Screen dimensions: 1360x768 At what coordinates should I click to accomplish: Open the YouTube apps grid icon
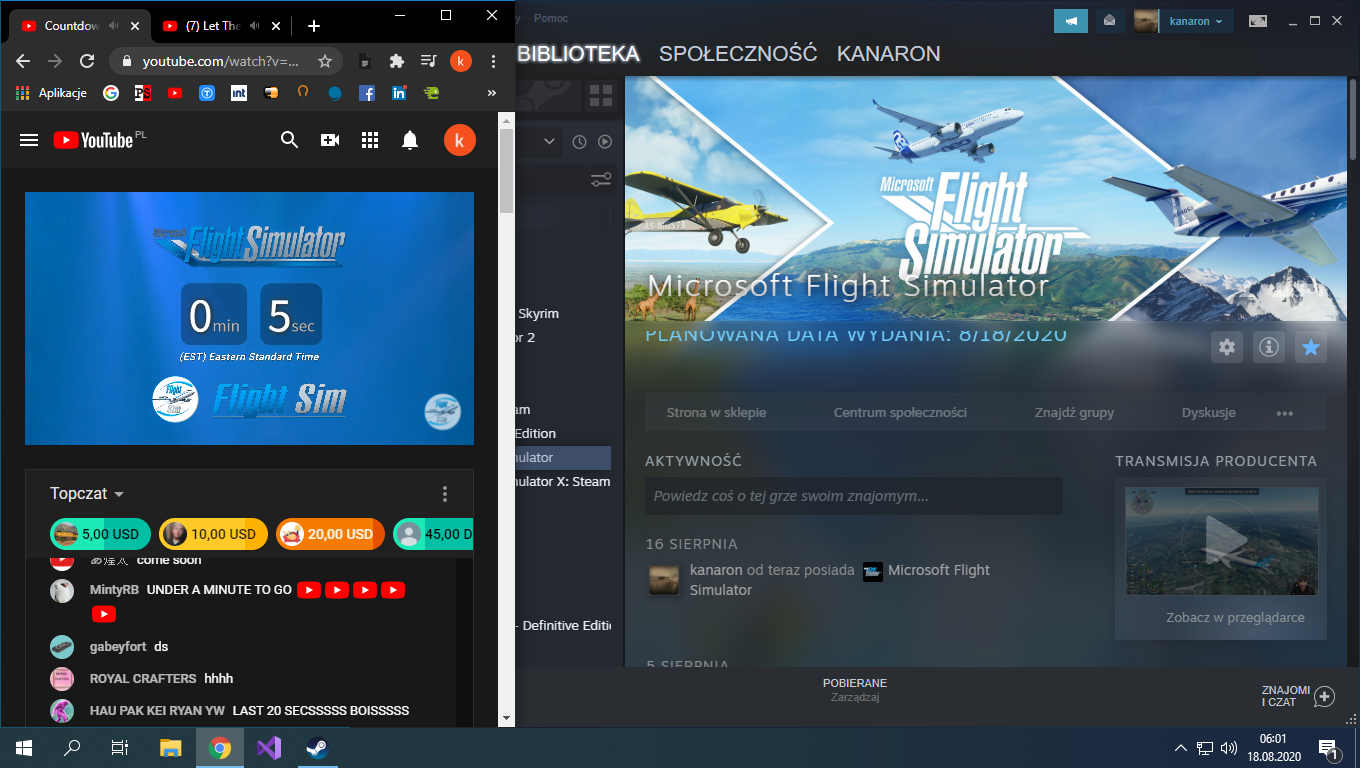[x=370, y=140]
